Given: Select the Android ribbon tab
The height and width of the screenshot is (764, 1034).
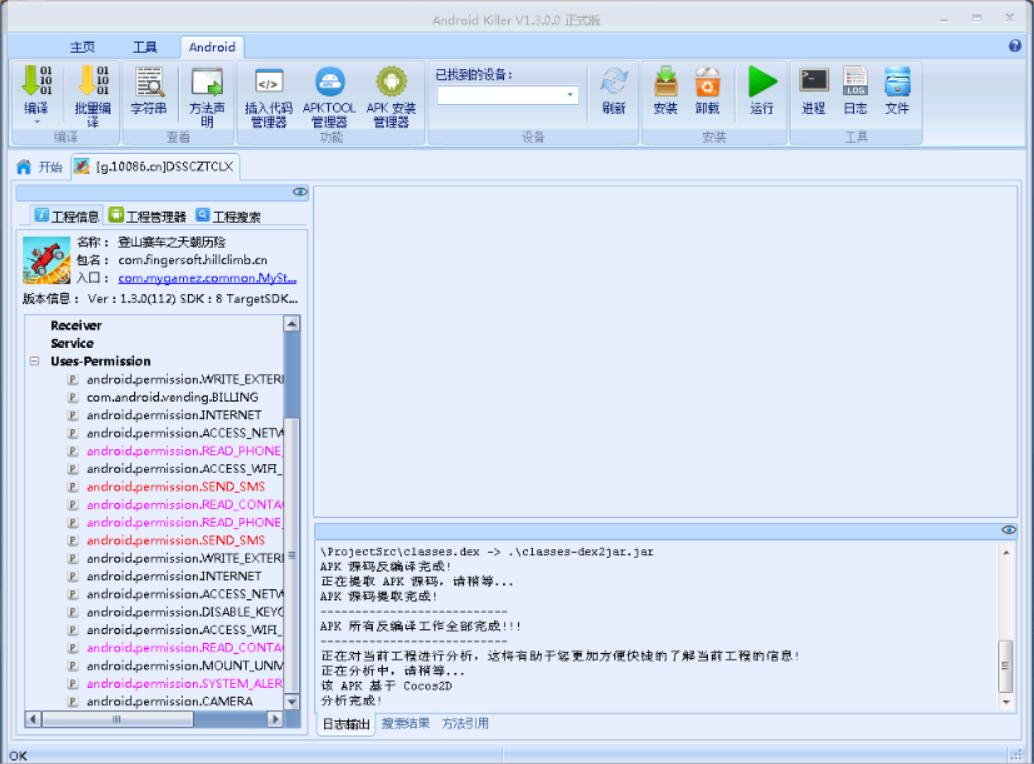Looking at the screenshot, I should pyautogui.click(x=212, y=47).
